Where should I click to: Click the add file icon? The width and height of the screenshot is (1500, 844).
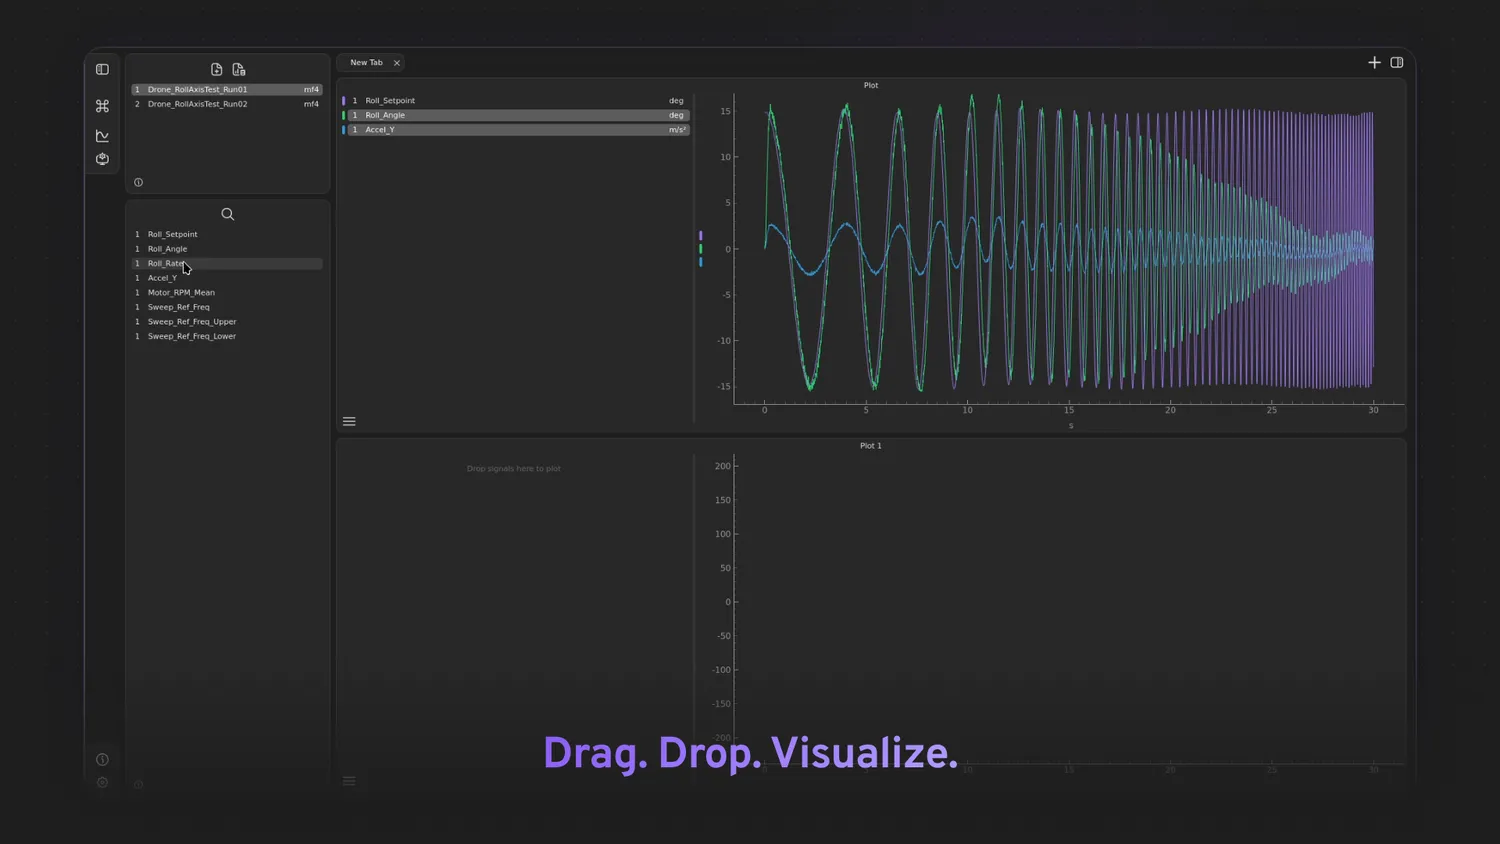pos(216,69)
